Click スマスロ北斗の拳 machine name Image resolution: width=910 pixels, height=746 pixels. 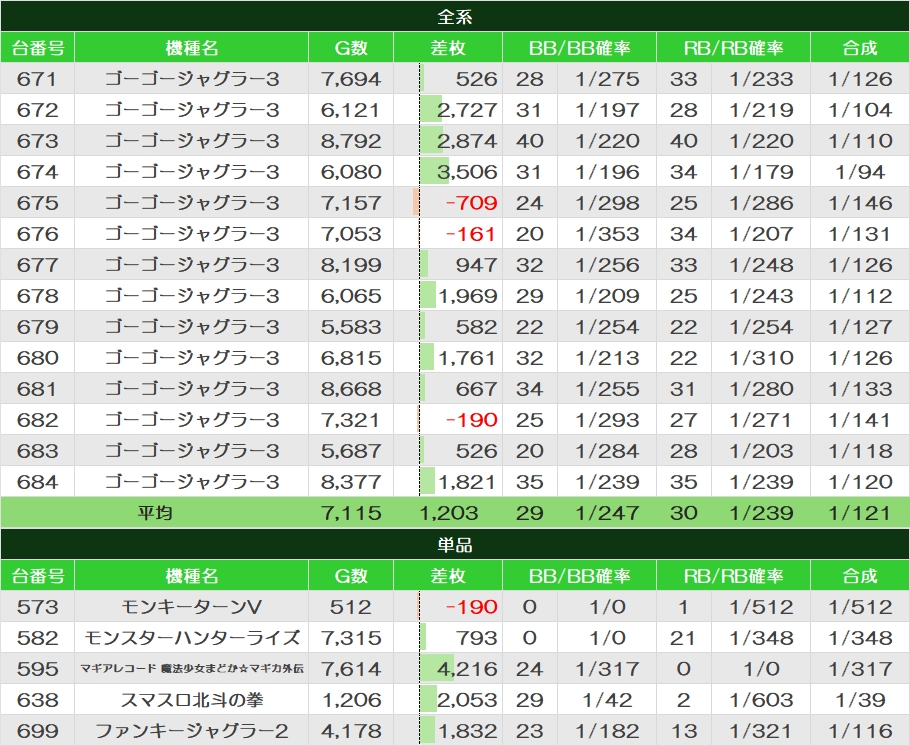pyautogui.click(x=192, y=700)
